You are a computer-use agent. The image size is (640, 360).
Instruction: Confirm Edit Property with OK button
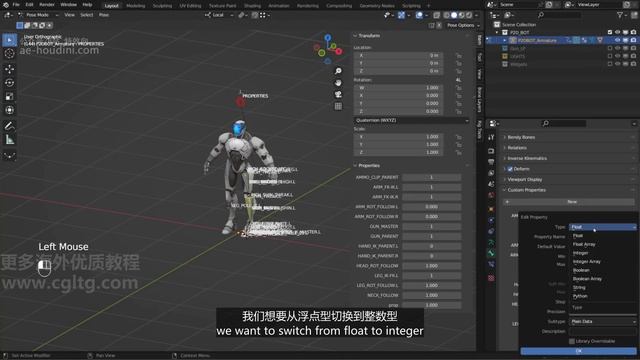coord(578,351)
